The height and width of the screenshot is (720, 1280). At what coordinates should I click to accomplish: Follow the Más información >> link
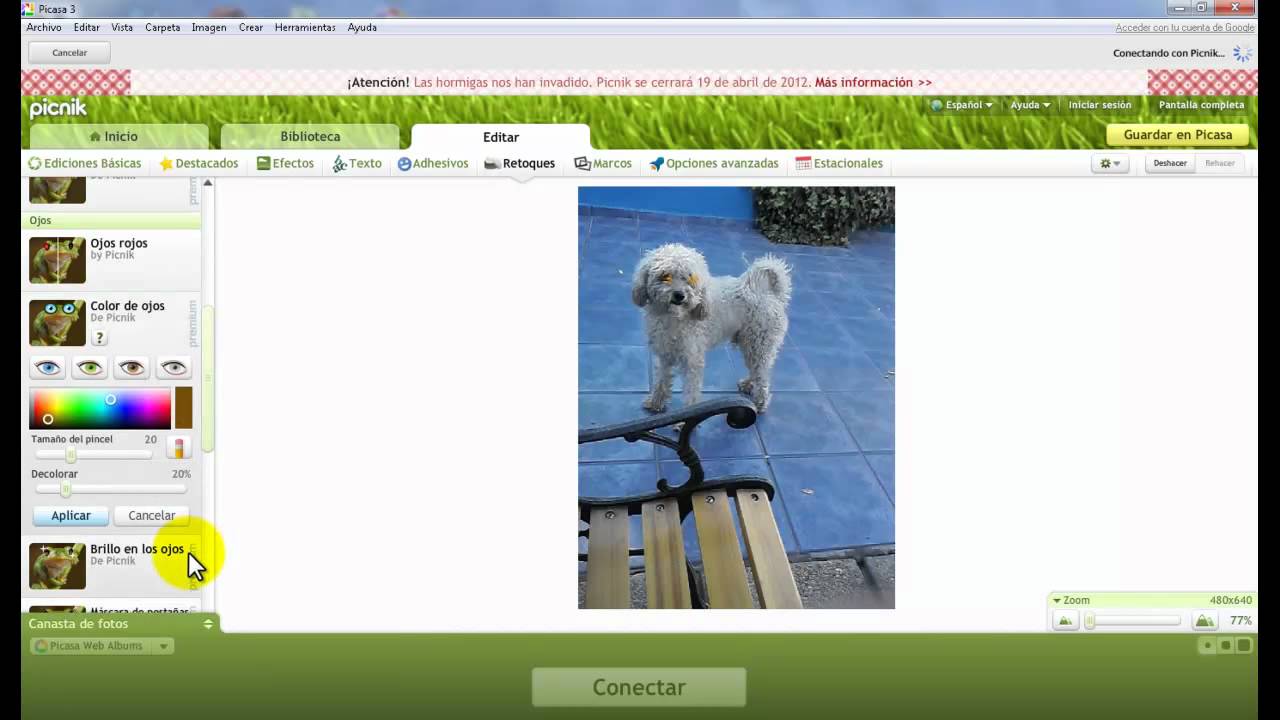(873, 83)
